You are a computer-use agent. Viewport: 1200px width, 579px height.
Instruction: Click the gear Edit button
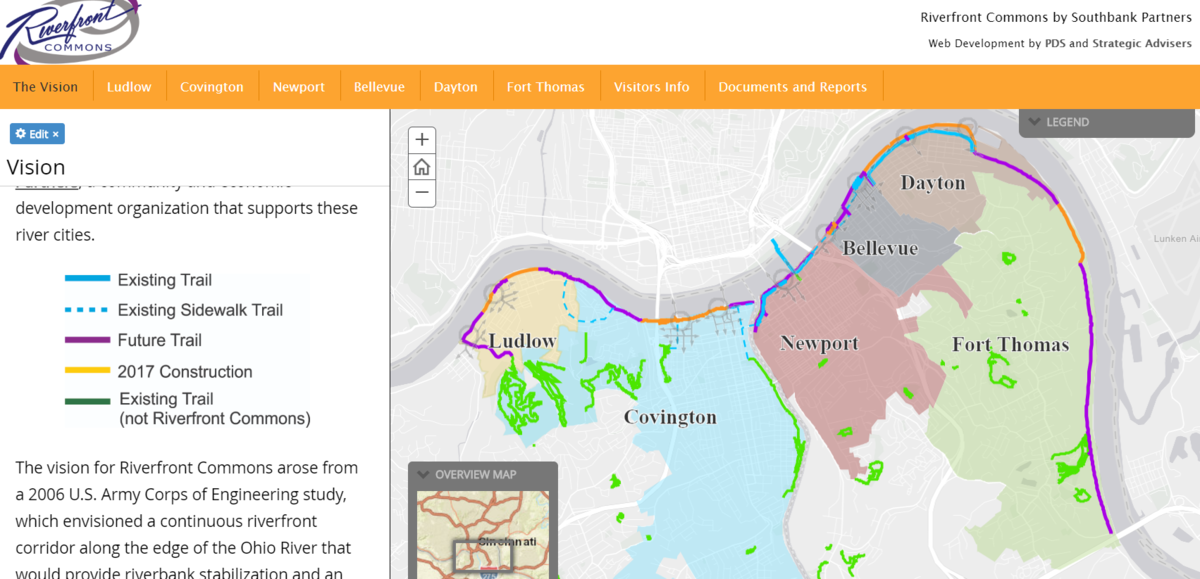point(37,134)
